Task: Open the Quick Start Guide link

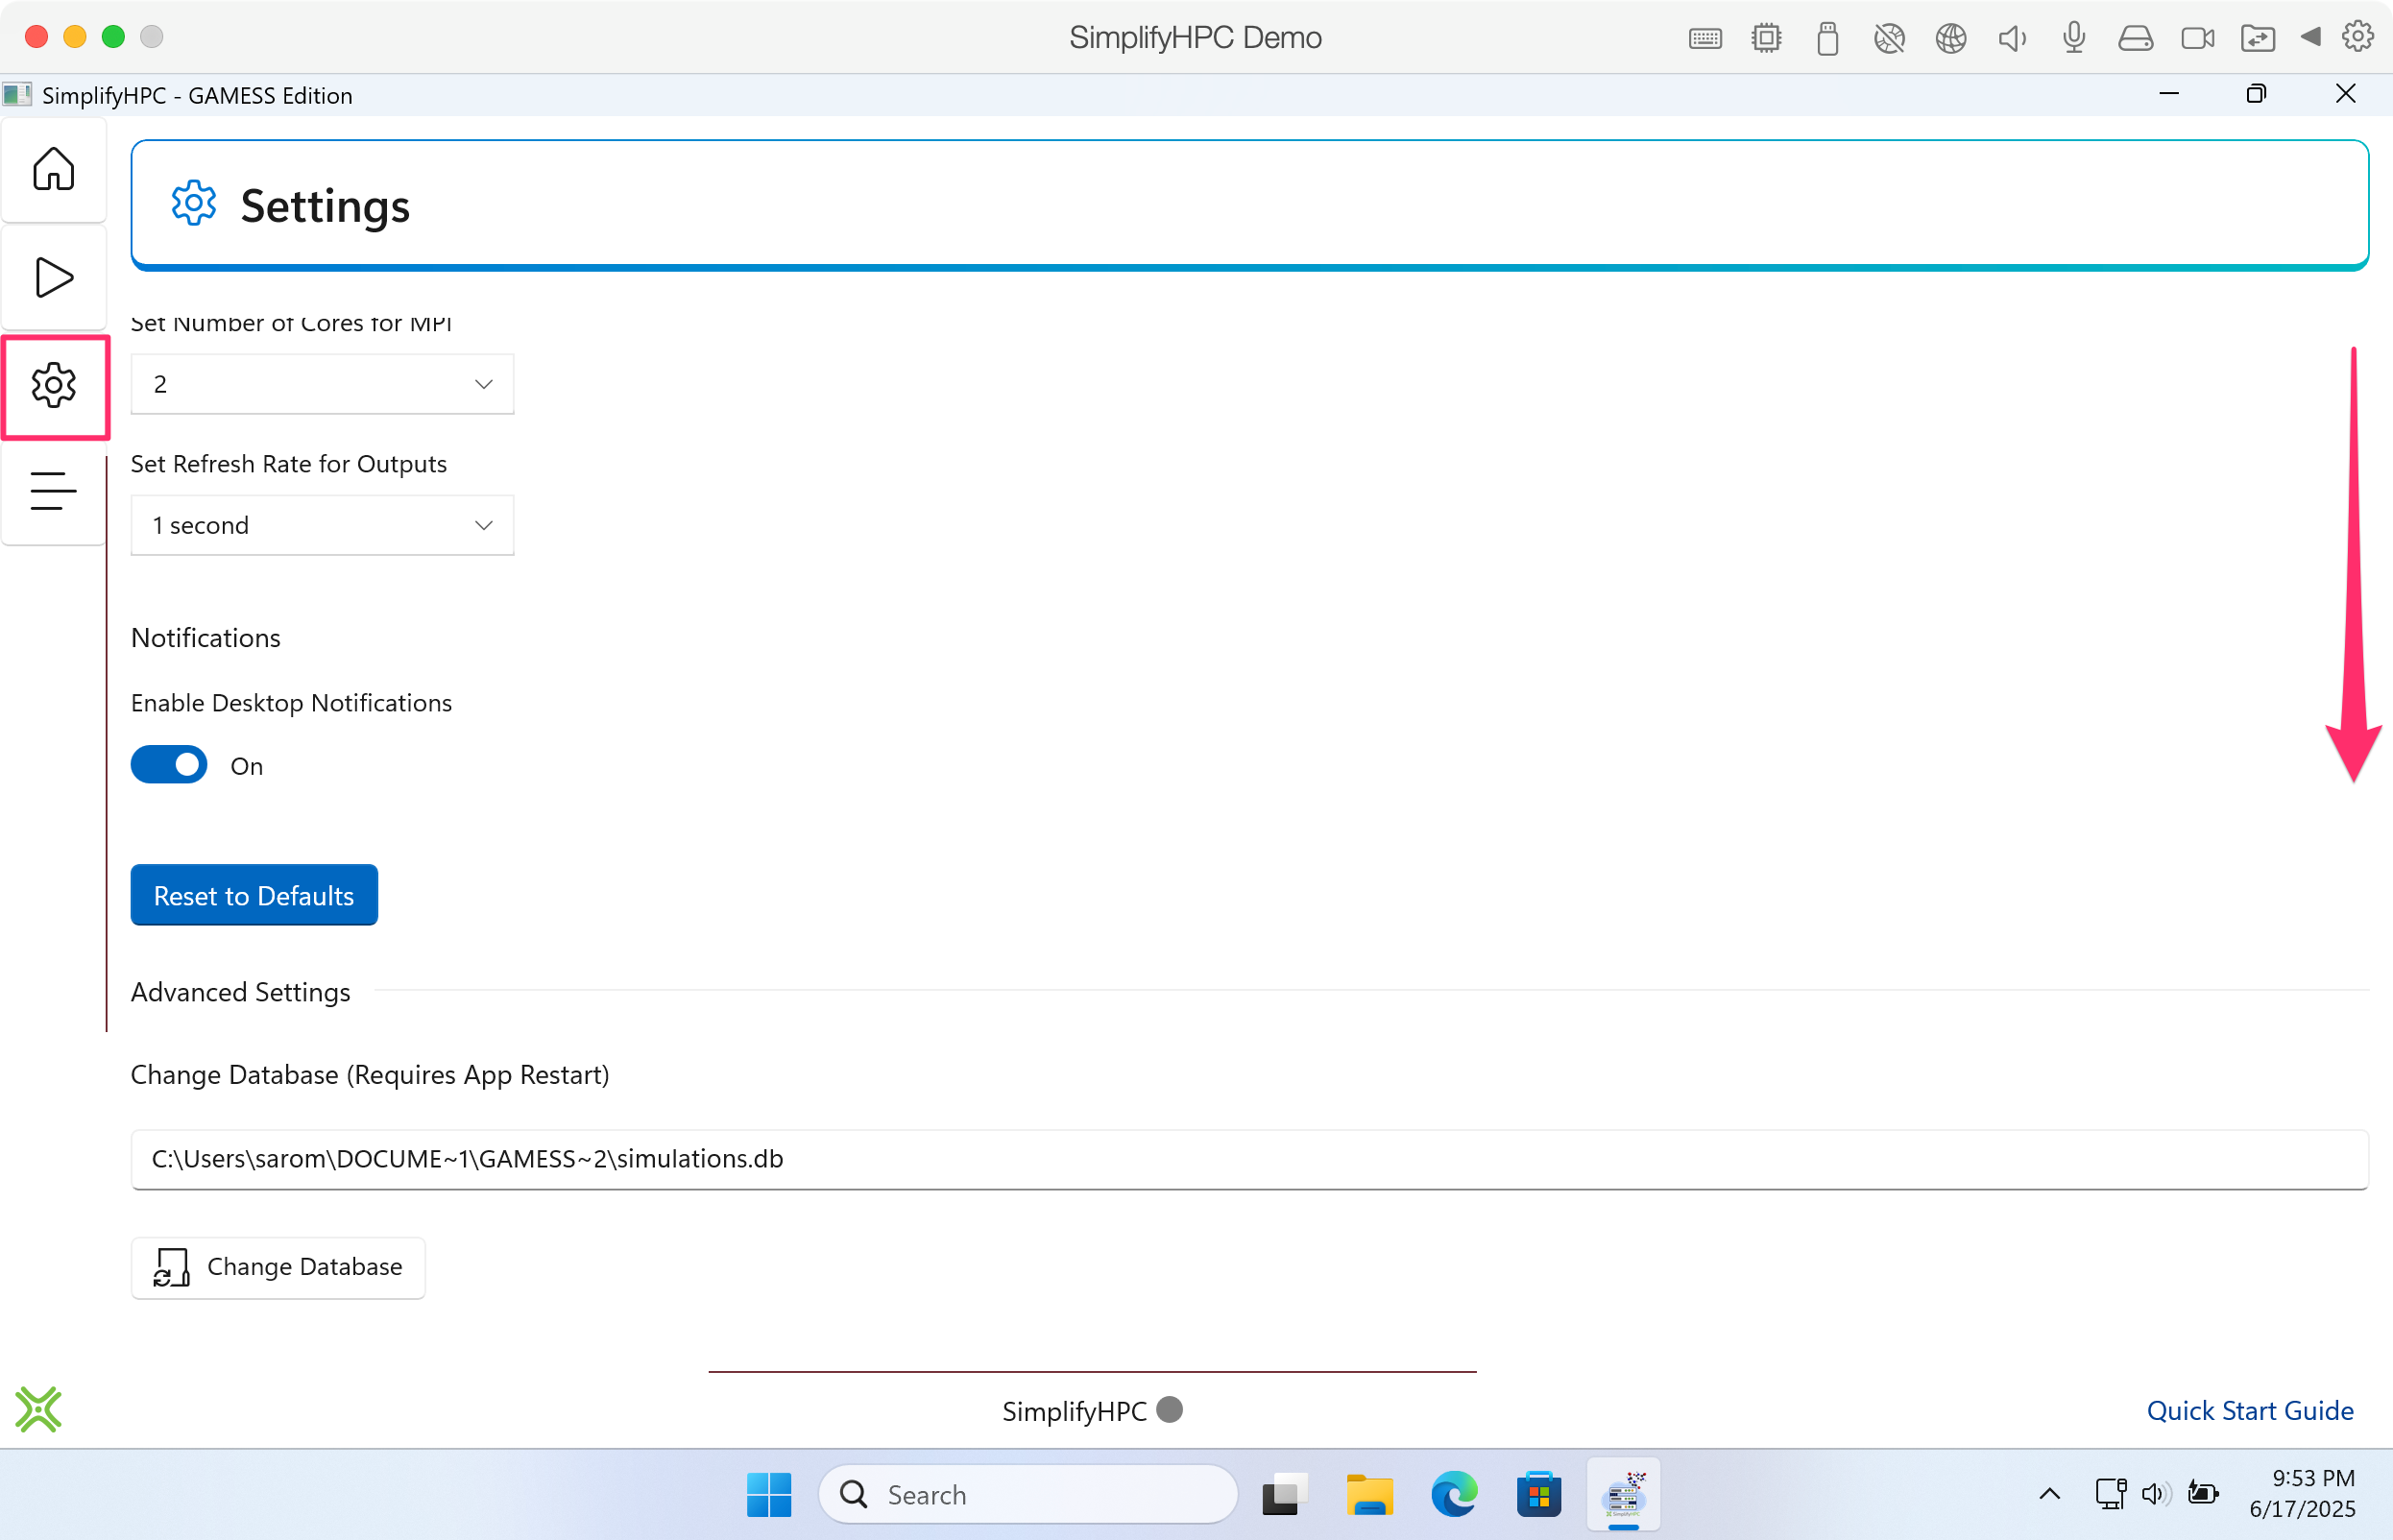Action: (x=2249, y=1410)
